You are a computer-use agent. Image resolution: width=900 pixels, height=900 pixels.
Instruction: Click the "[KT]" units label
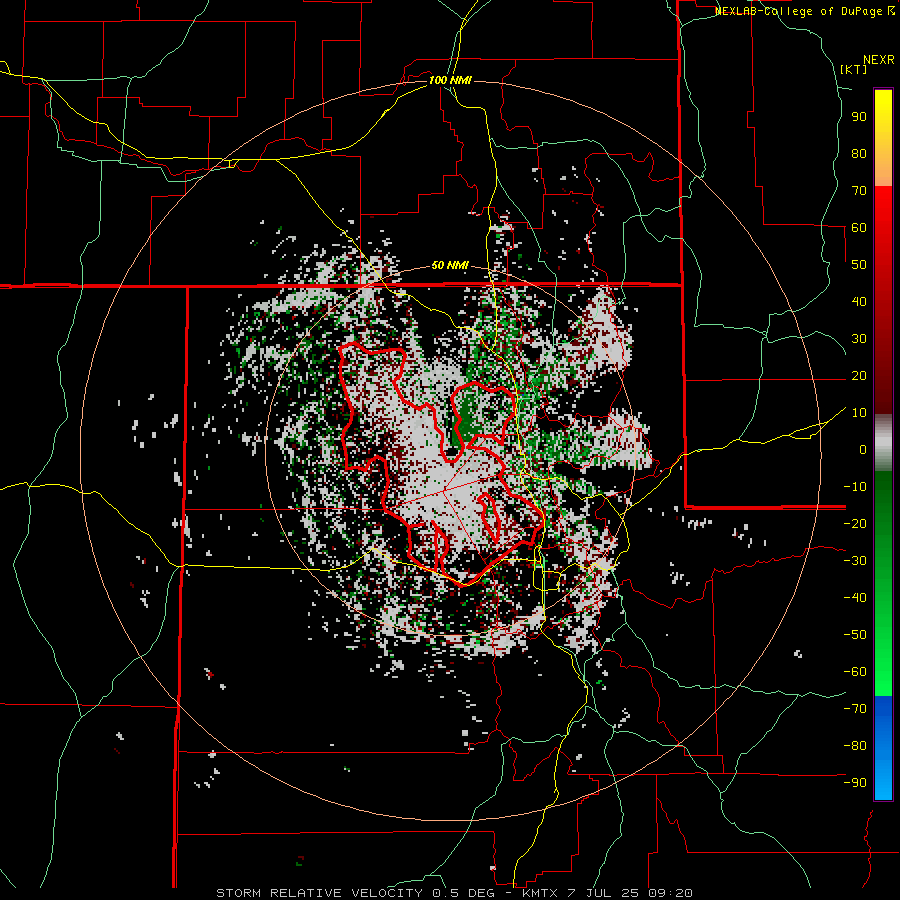tap(854, 69)
